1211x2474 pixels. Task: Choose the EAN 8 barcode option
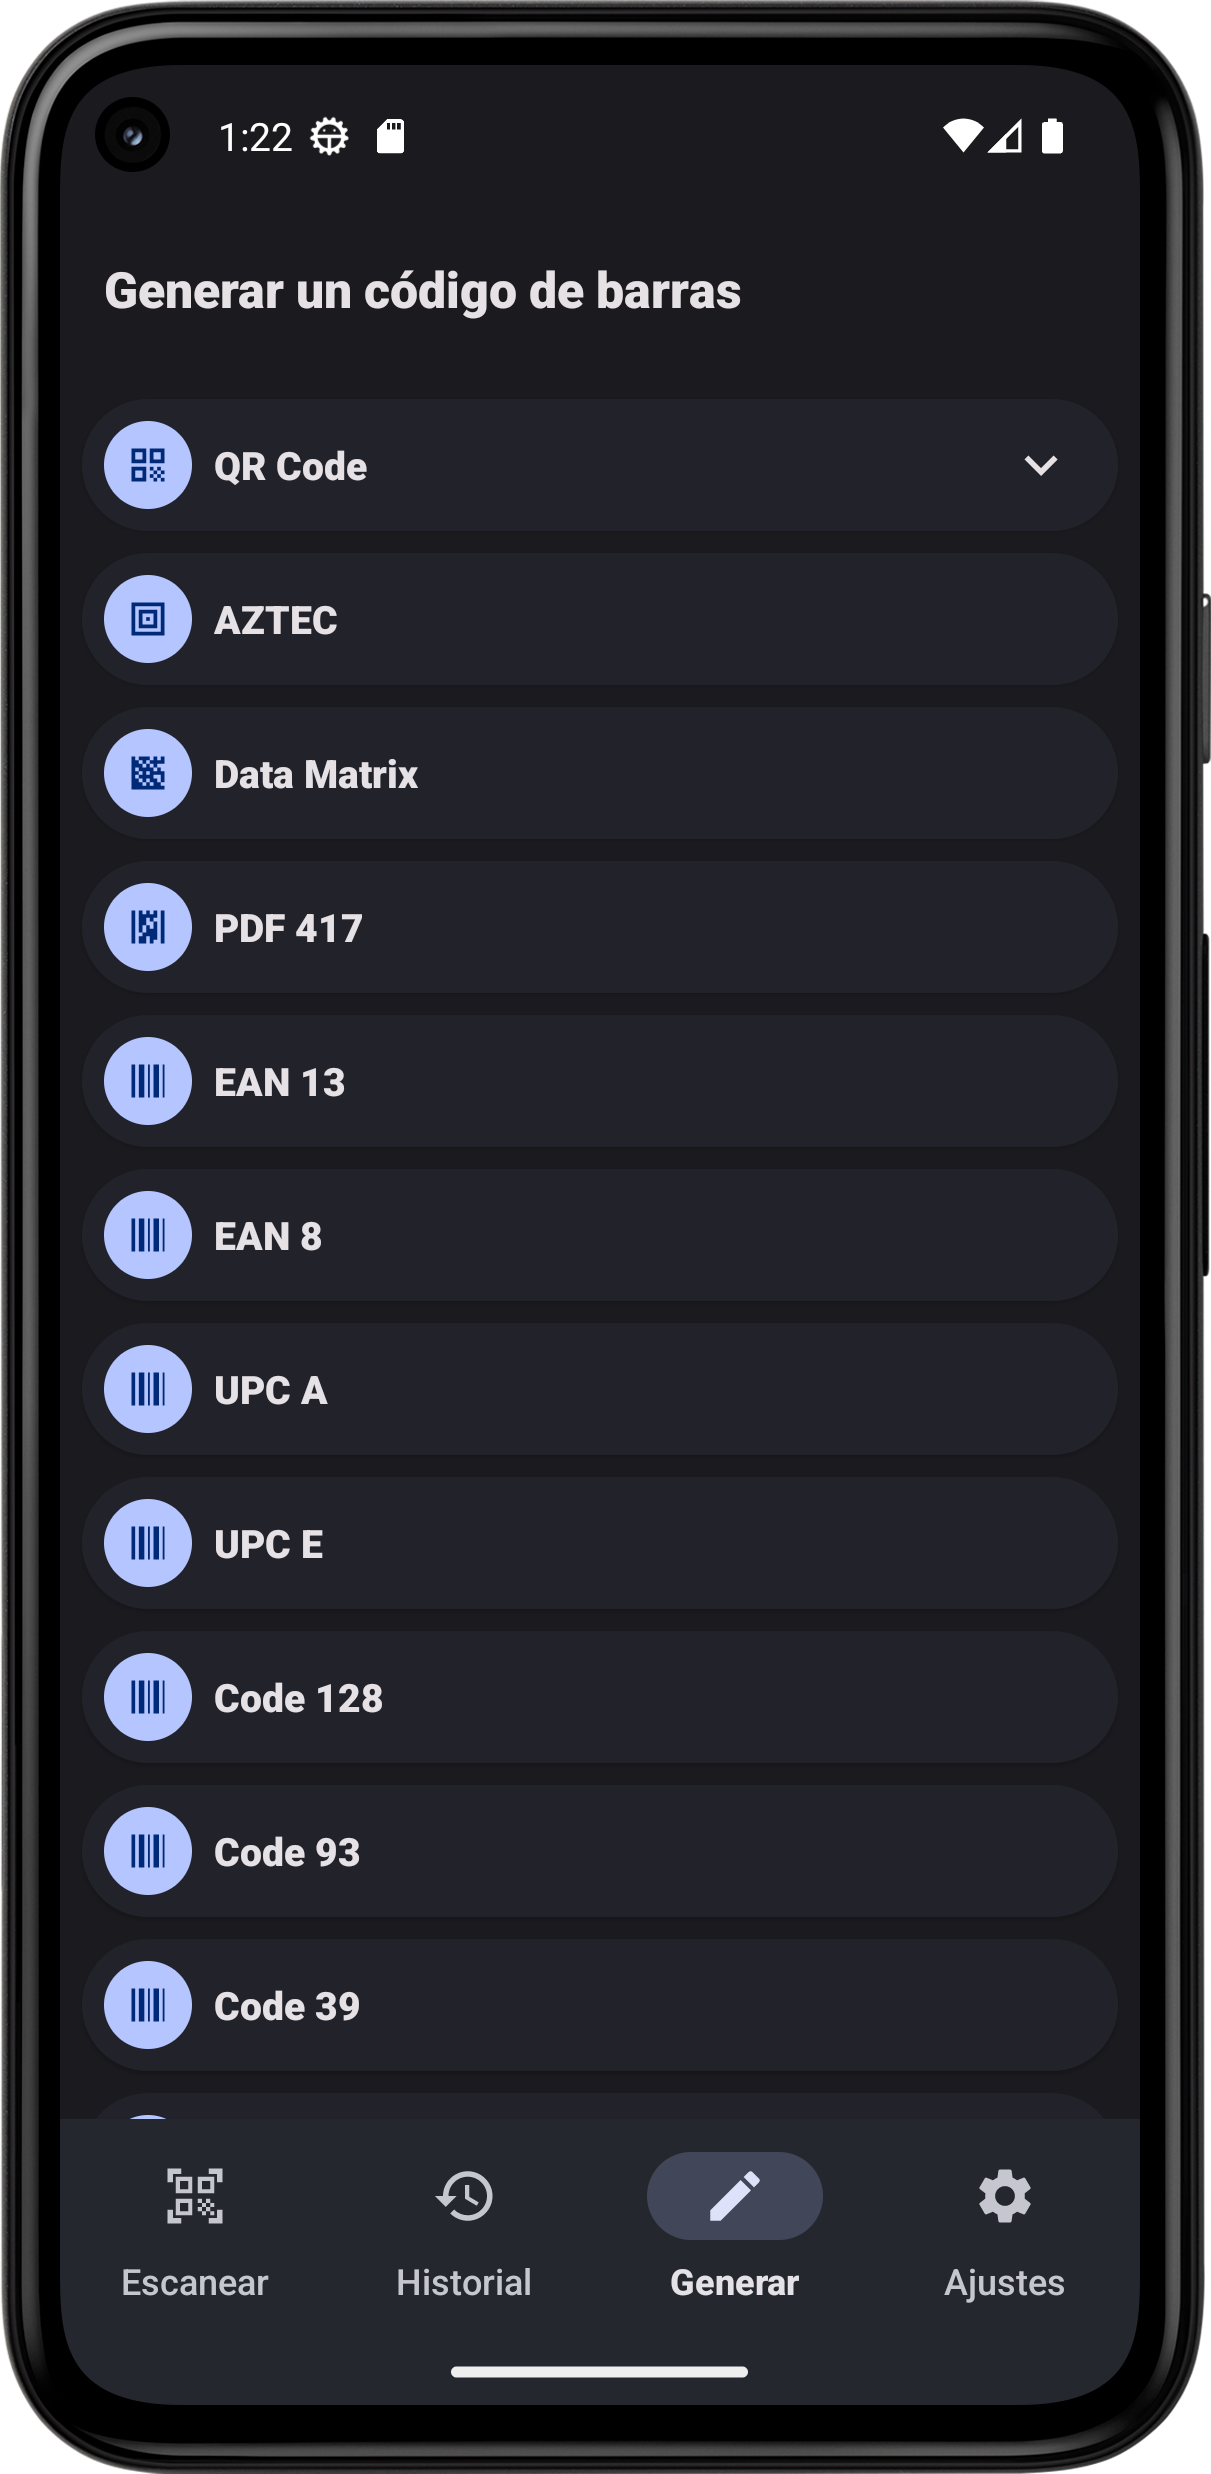click(x=600, y=1235)
